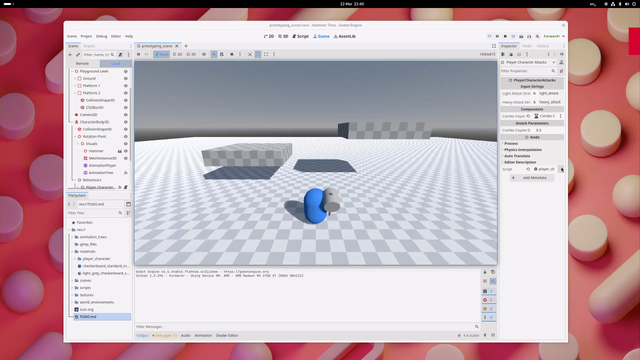Click the Filter Properties search icon
Viewport: 640px width, 360px height.
pos(553,71)
